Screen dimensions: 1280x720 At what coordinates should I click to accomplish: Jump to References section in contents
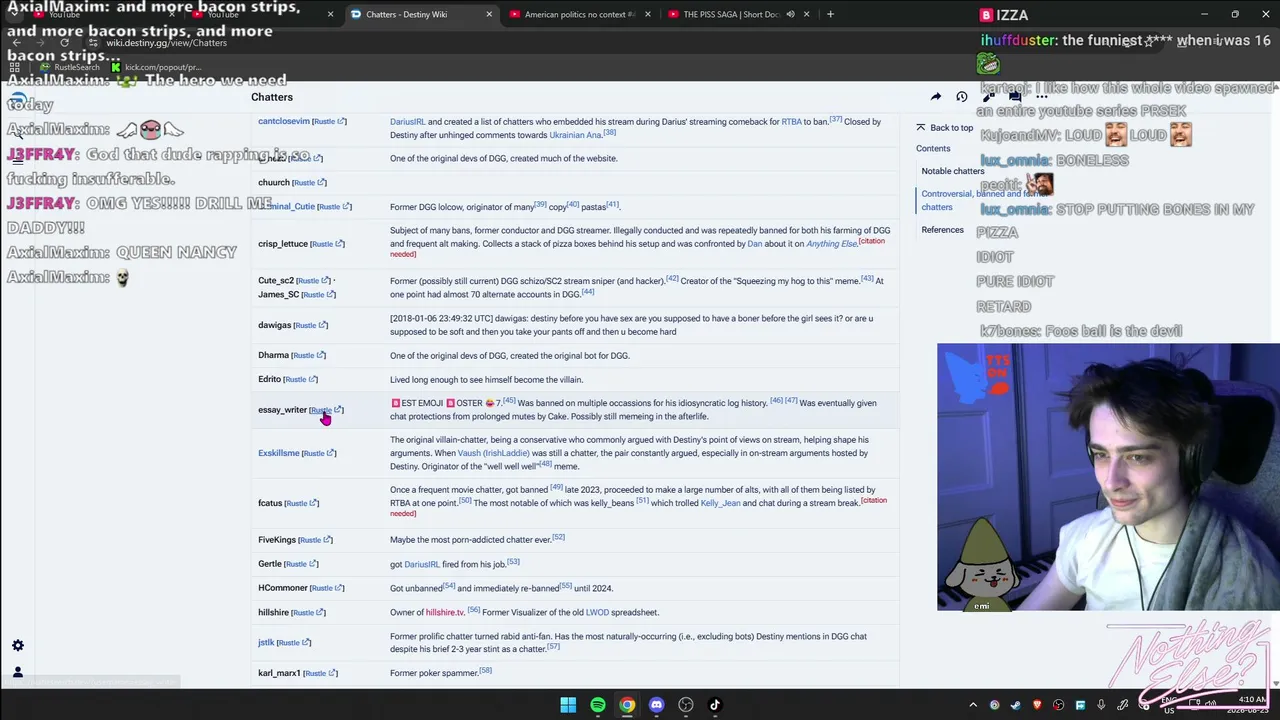click(x=942, y=230)
